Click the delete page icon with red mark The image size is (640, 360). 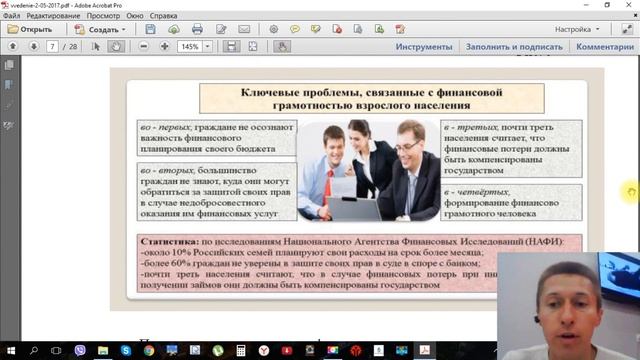pos(337,29)
